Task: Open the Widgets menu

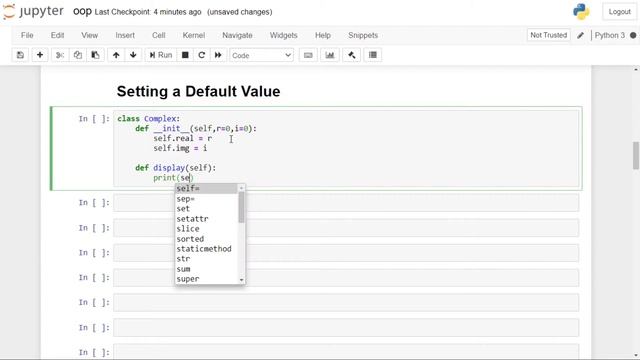Action: [x=283, y=36]
